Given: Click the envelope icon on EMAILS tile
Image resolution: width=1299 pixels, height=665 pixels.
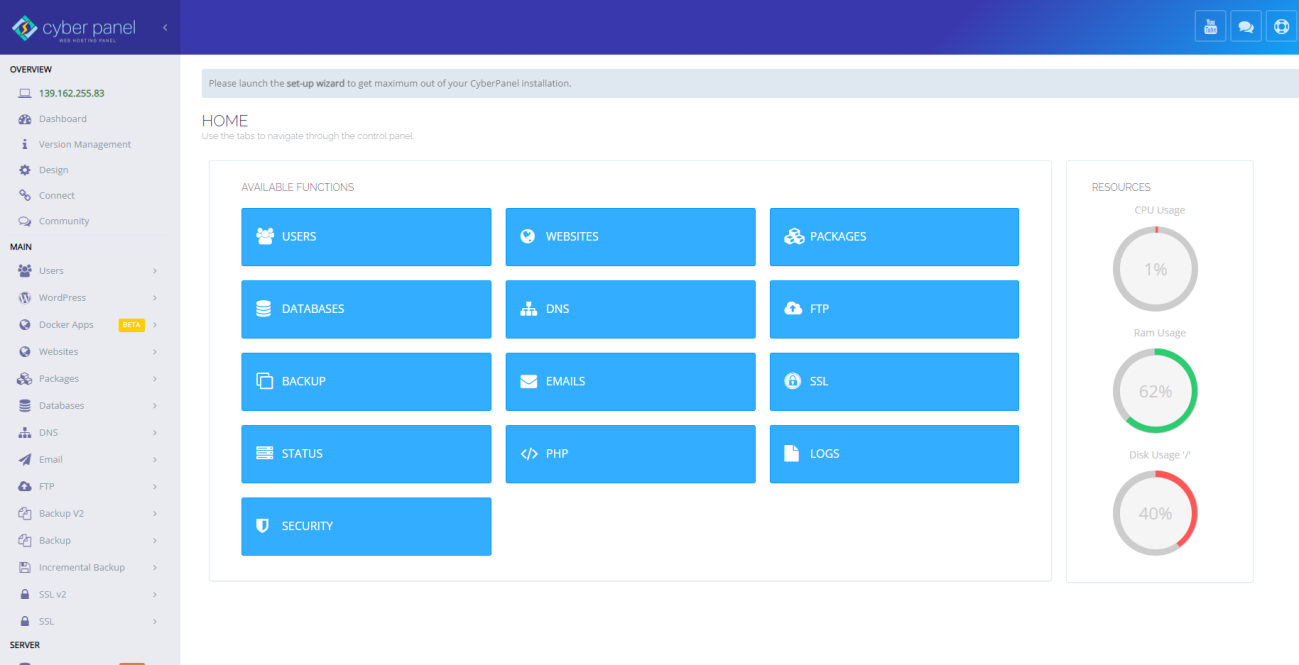Looking at the screenshot, I should [529, 381].
